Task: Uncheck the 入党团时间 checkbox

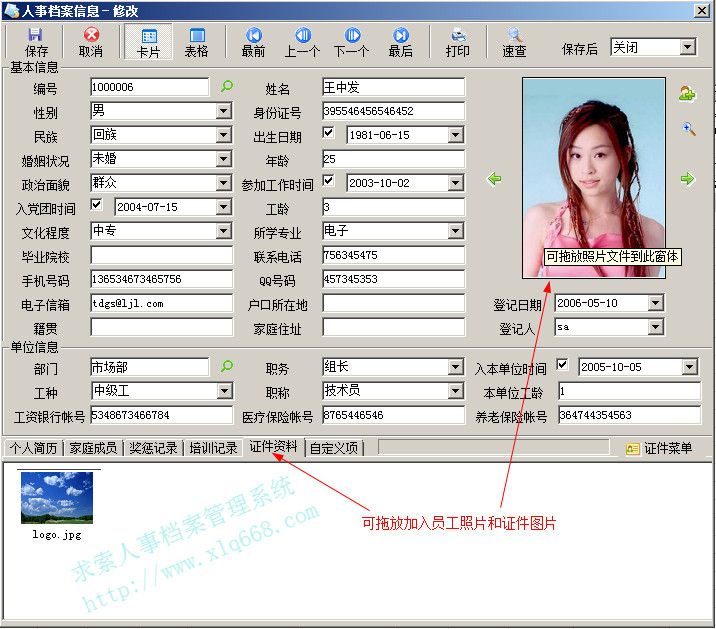Action: [x=97, y=206]
